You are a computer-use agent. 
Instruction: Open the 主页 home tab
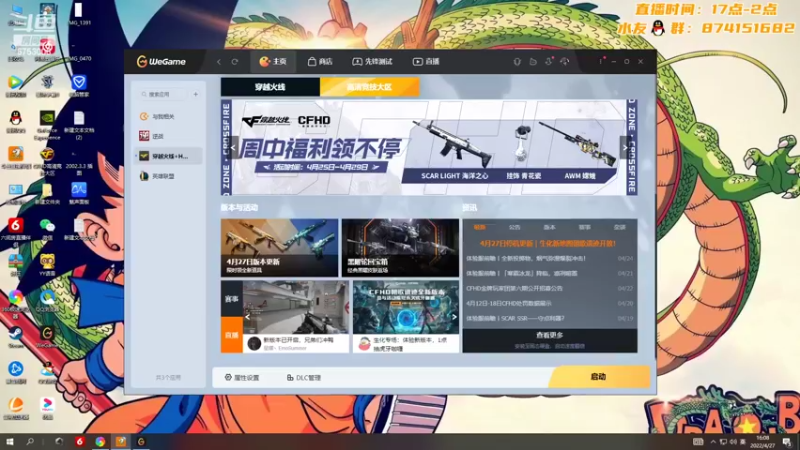pos(273,62)
